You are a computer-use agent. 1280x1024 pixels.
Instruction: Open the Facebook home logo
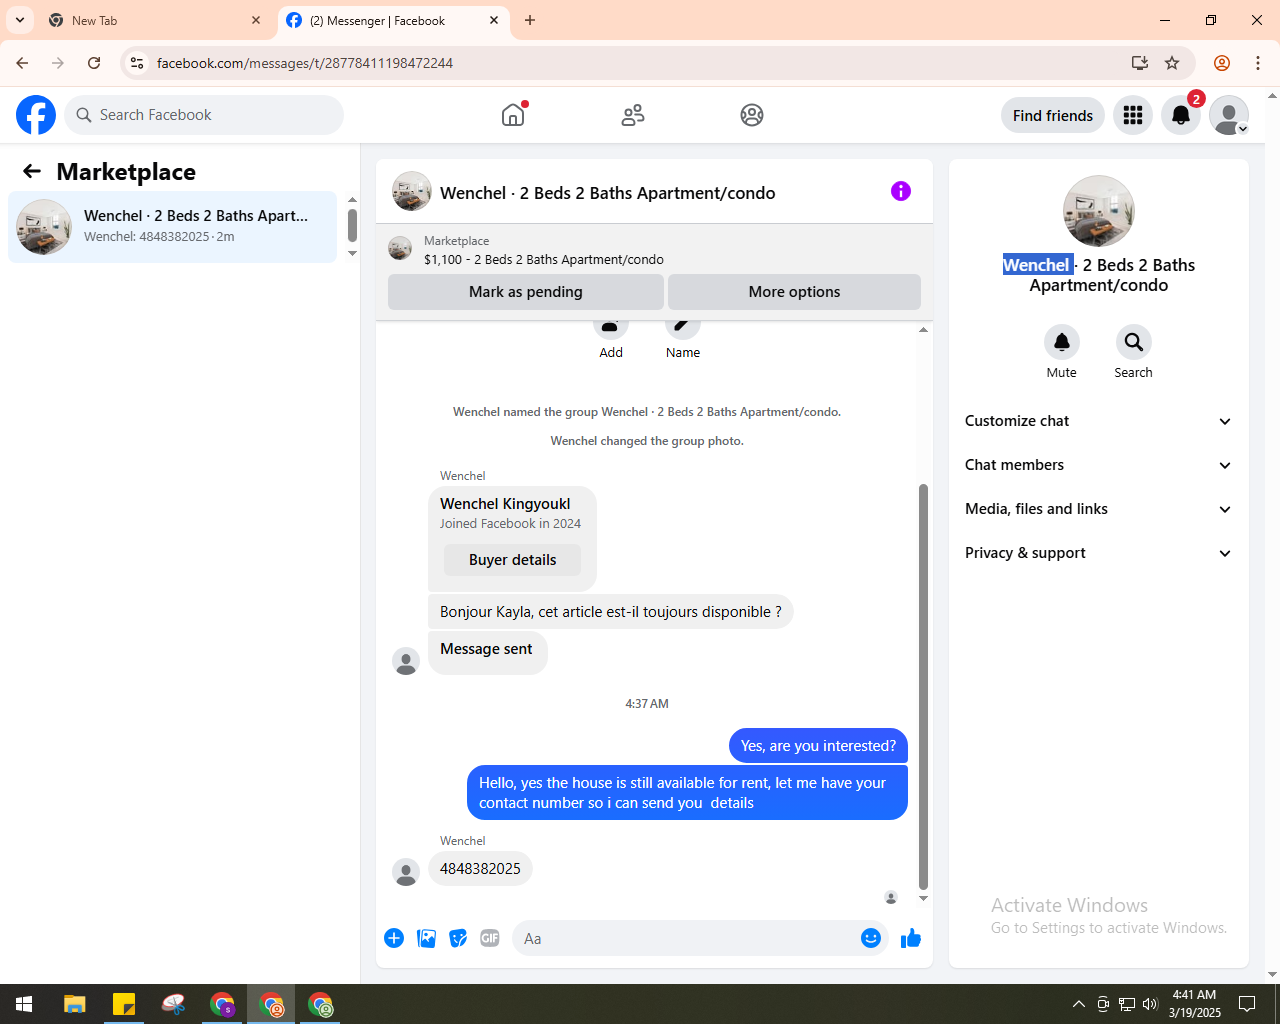click(x=36, y=115)
